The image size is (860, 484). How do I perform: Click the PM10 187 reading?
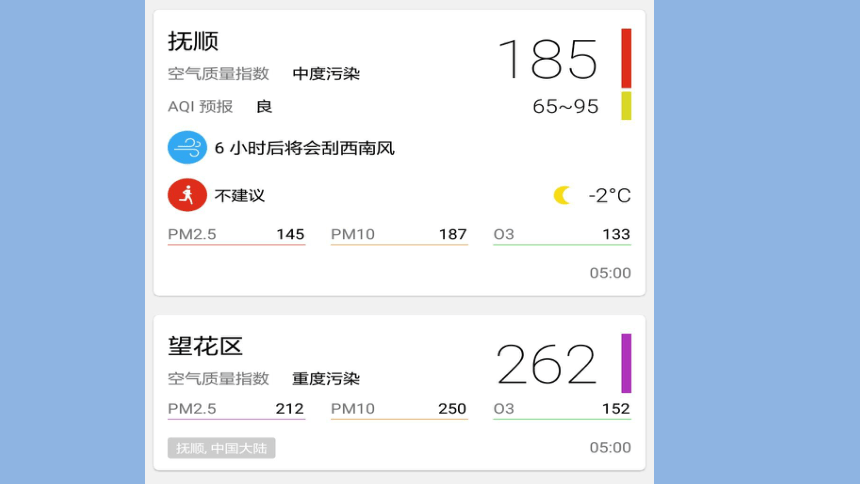(399, 235)
